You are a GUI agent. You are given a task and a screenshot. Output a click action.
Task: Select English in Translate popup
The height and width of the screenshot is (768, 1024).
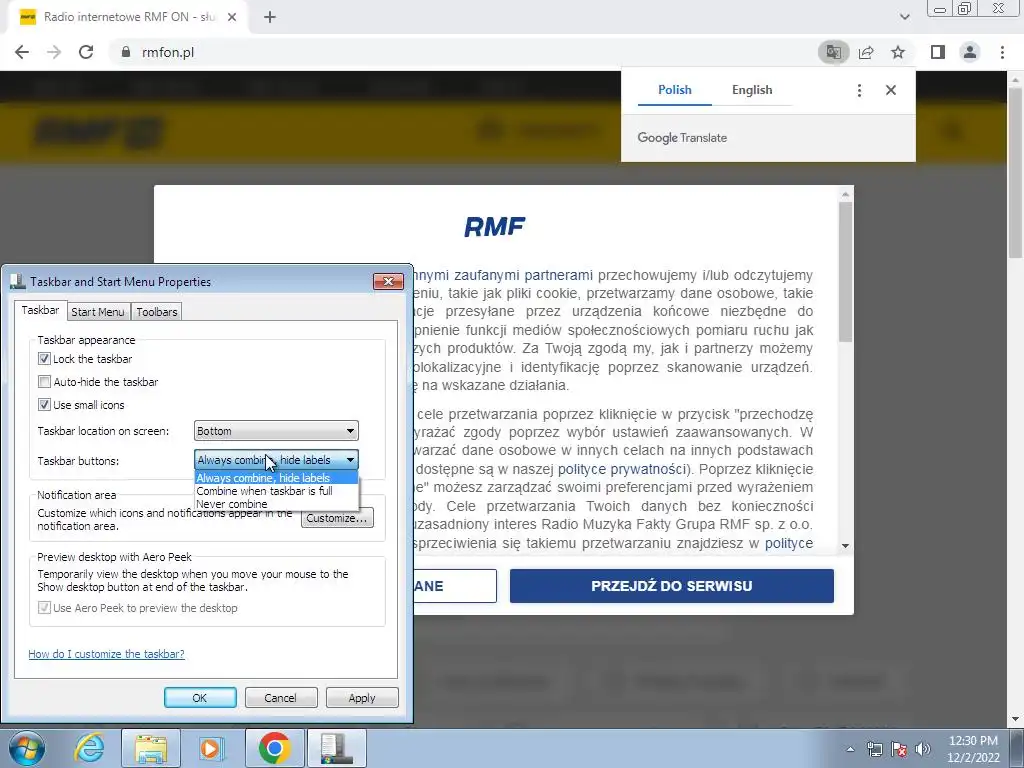click(752, 90)
